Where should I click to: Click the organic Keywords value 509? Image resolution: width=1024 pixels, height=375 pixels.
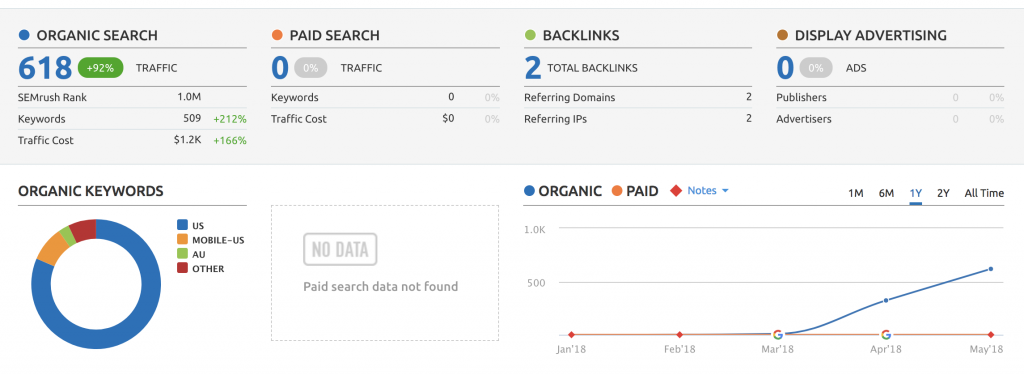192,119
